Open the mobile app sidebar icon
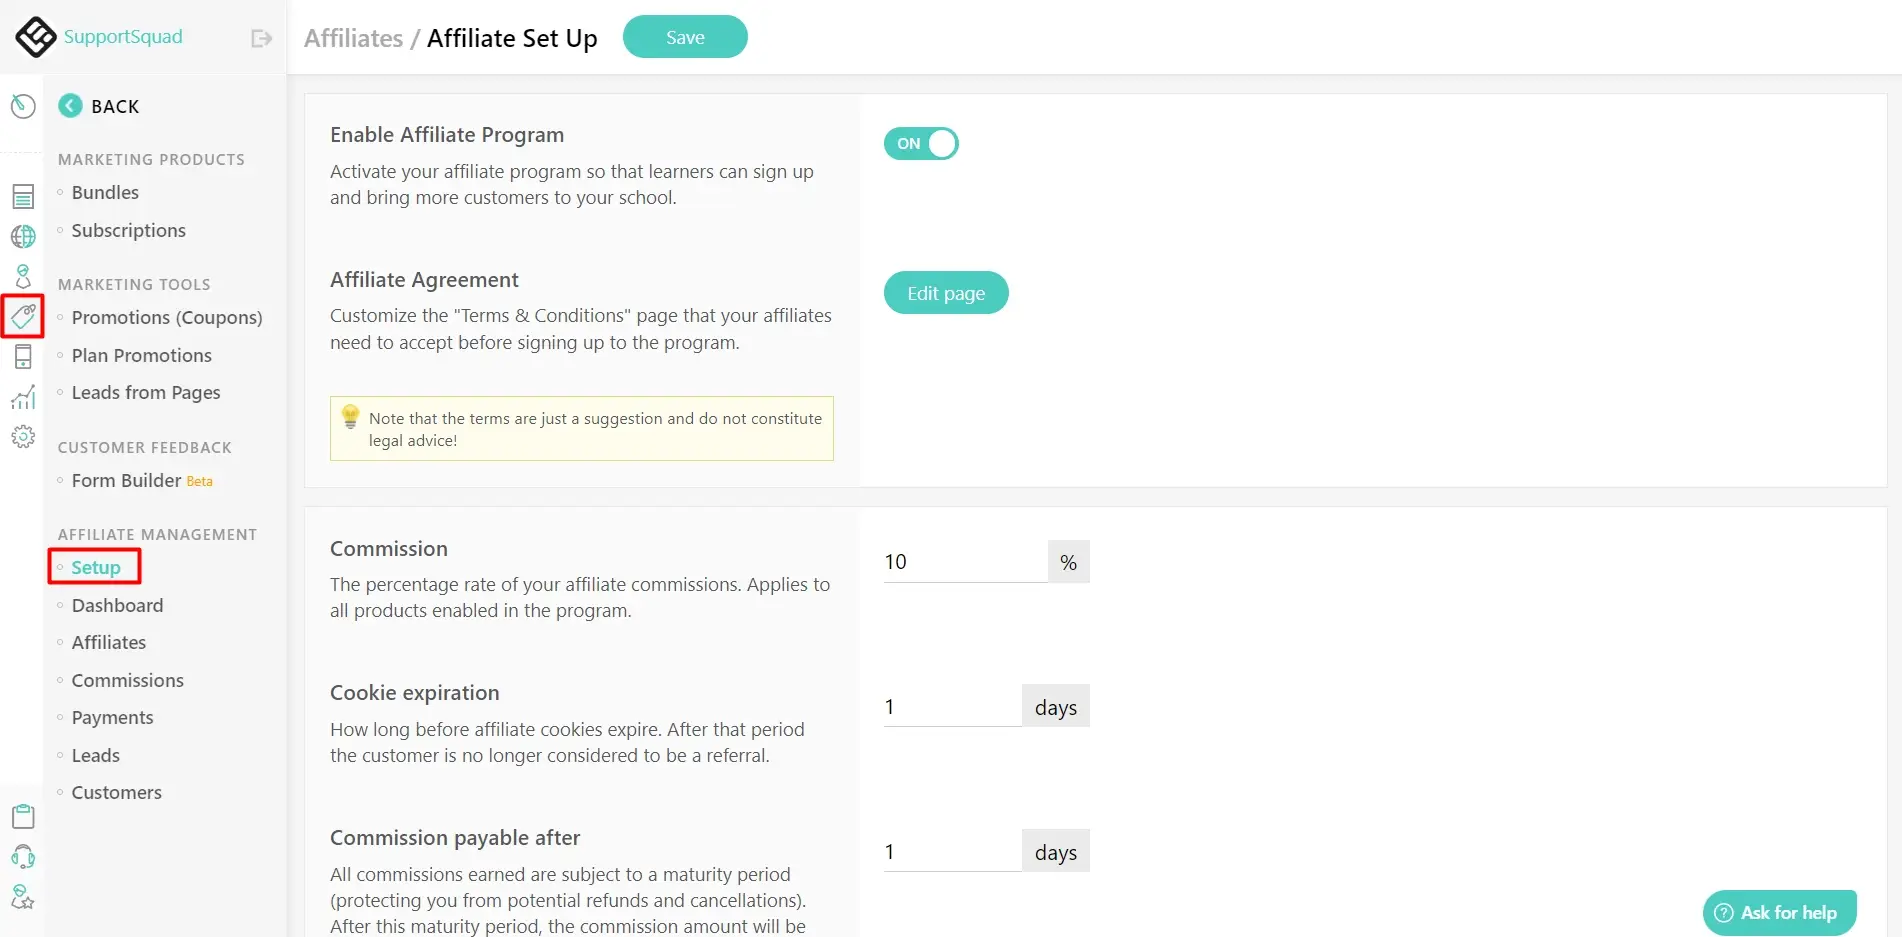The image size is (1902, 937). point(23,356)
